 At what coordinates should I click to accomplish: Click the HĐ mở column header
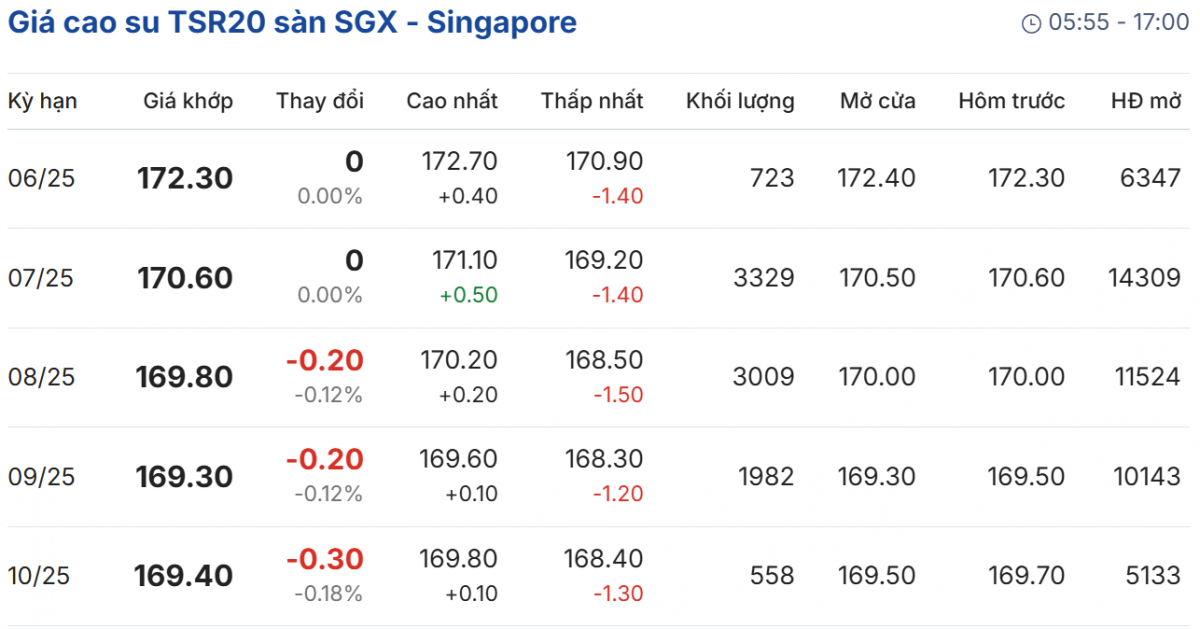(x=1146, y=101)
